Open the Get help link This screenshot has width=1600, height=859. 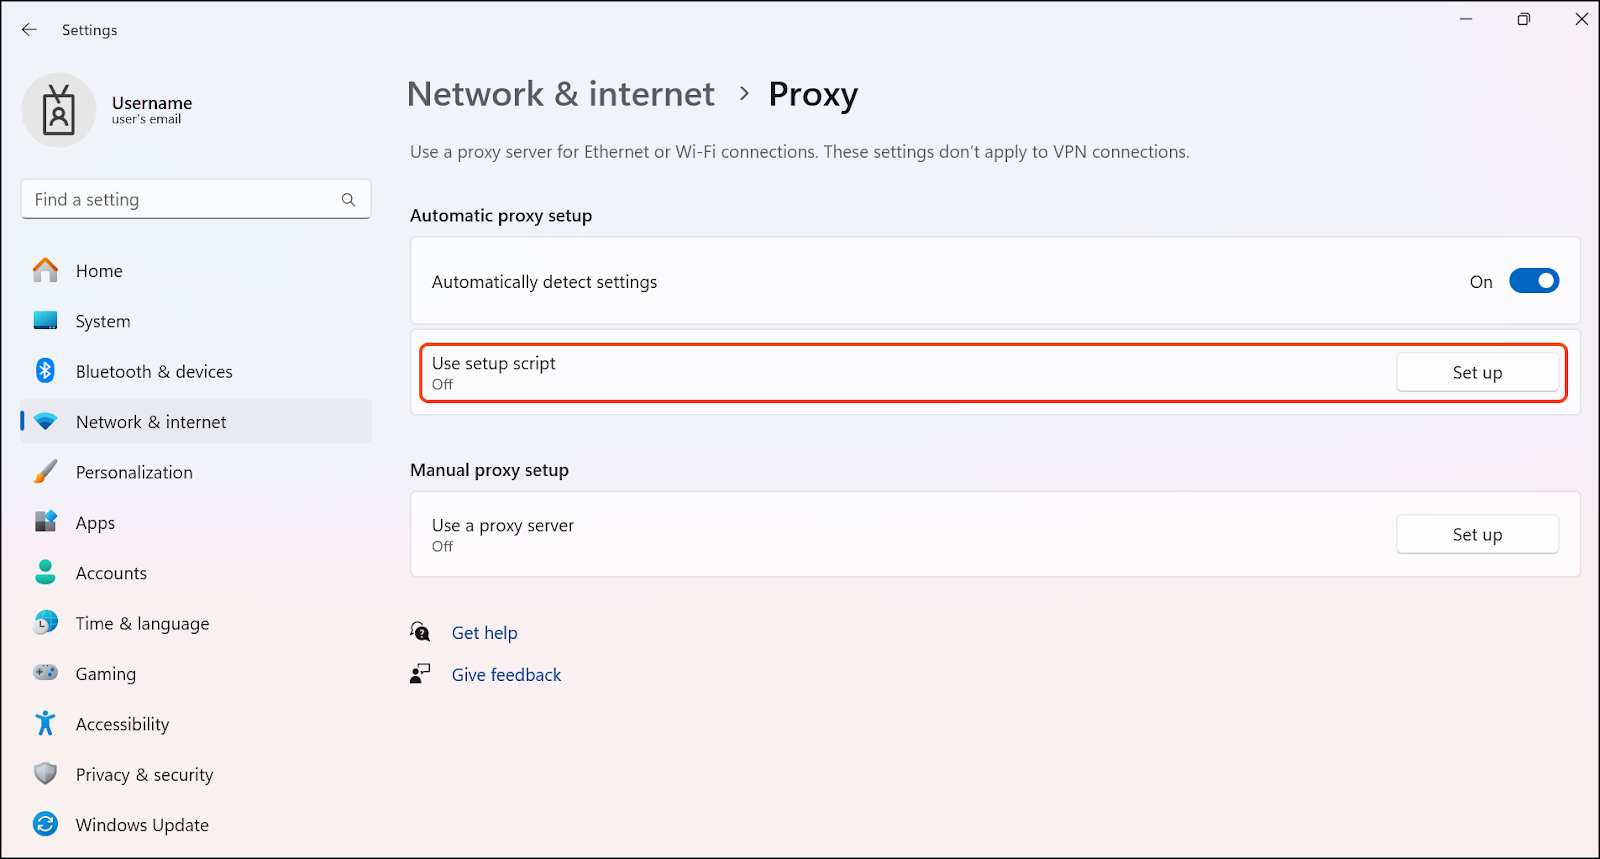click(x=485, y=633)
